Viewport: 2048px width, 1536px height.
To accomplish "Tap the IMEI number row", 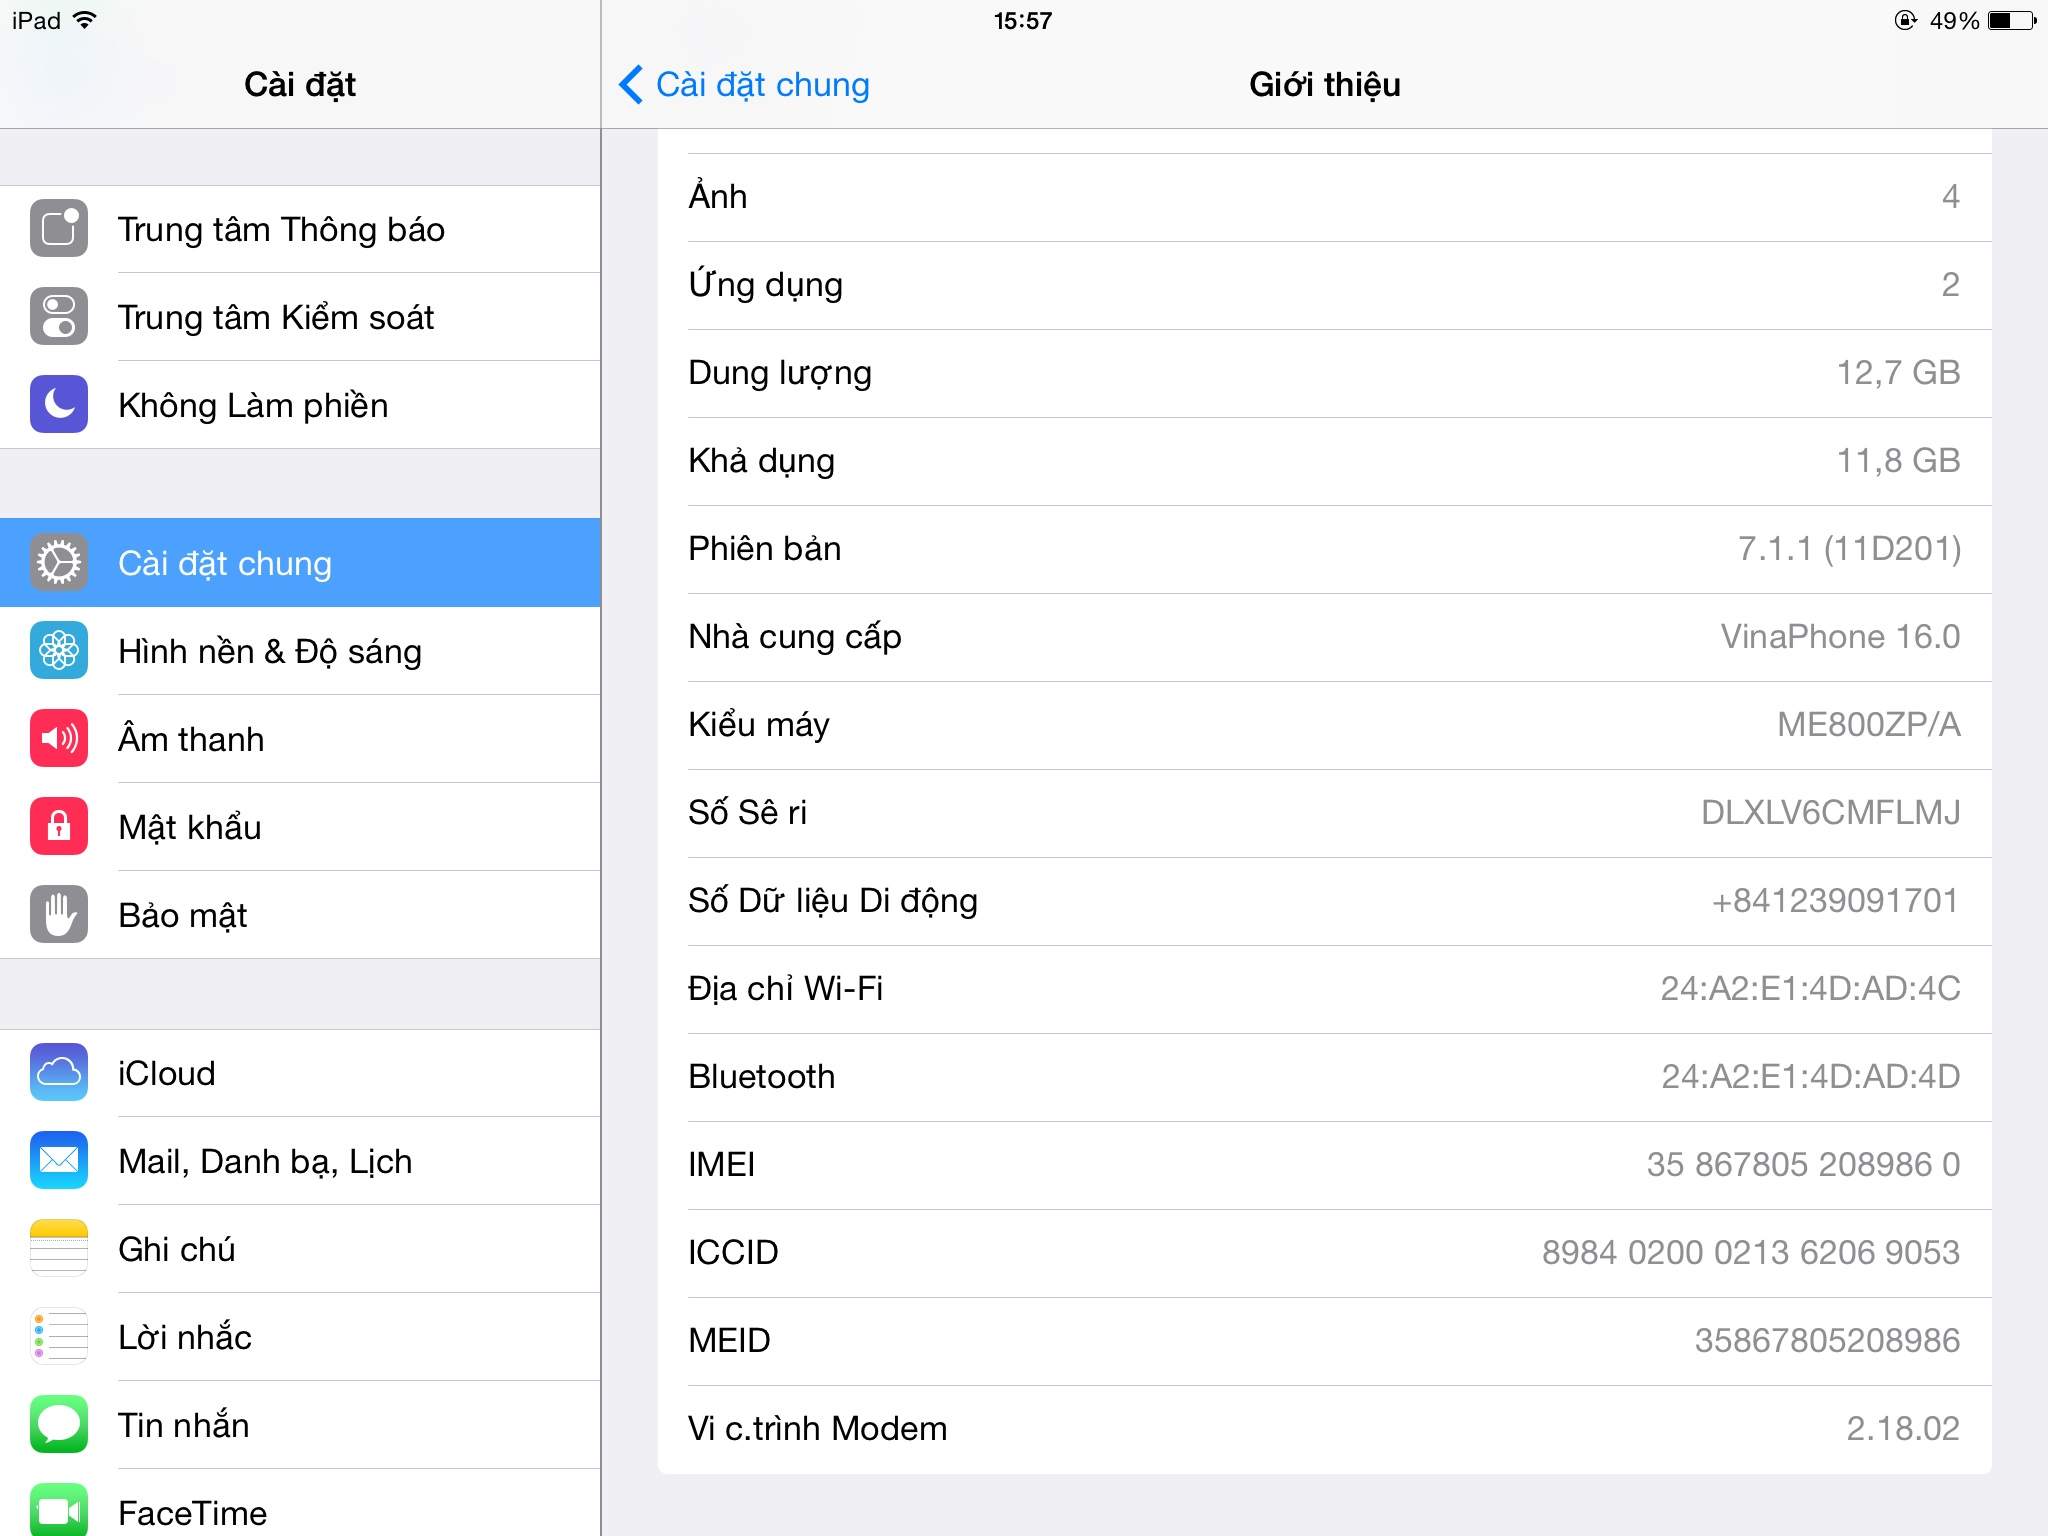I will pos(1324,1165).
